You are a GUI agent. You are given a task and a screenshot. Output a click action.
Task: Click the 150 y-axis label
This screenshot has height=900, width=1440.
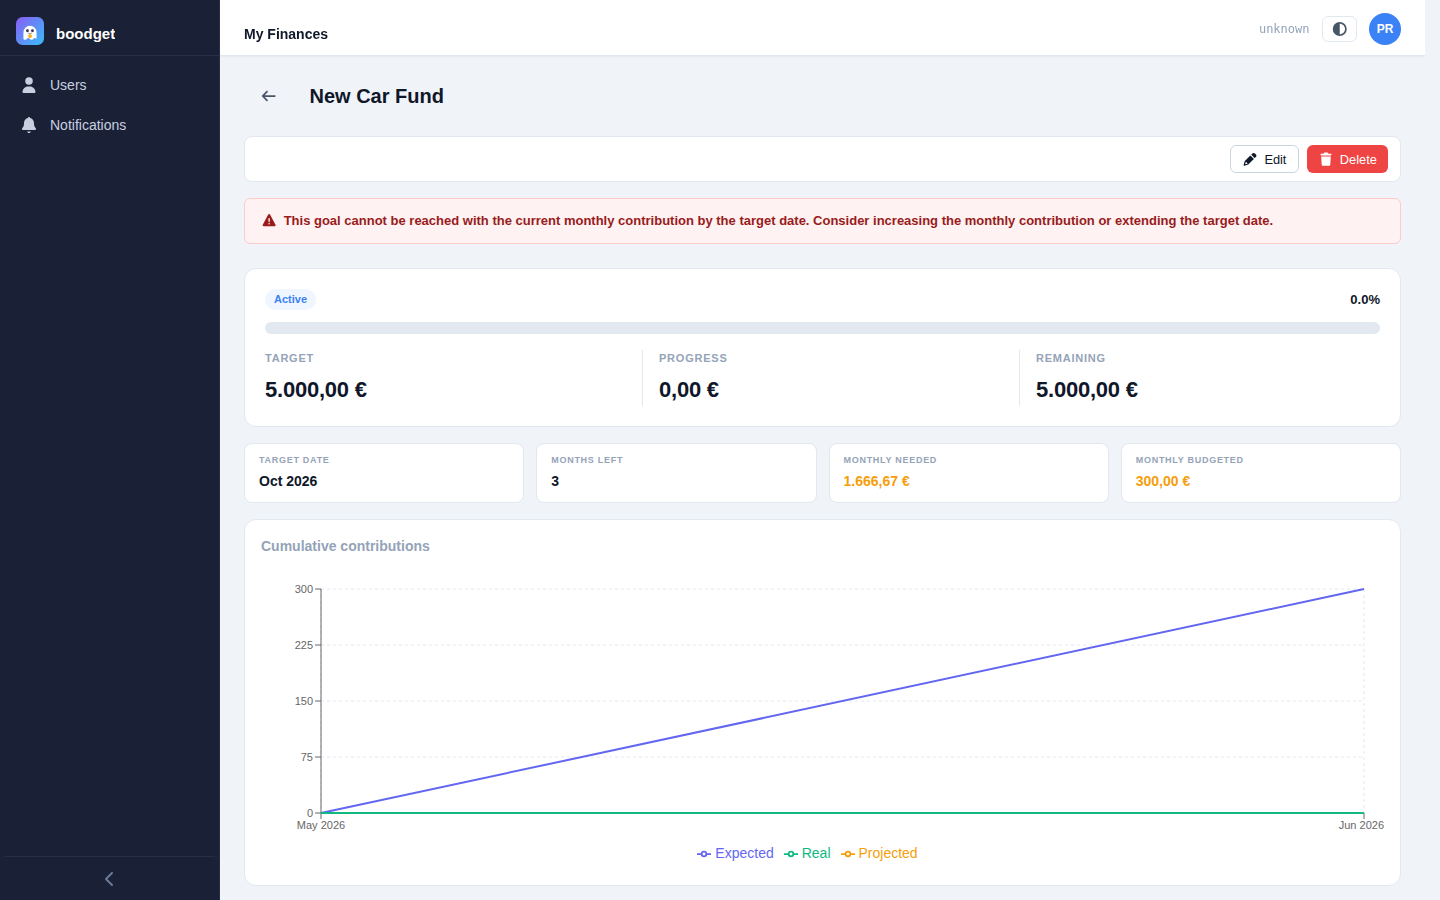(303, 701)
